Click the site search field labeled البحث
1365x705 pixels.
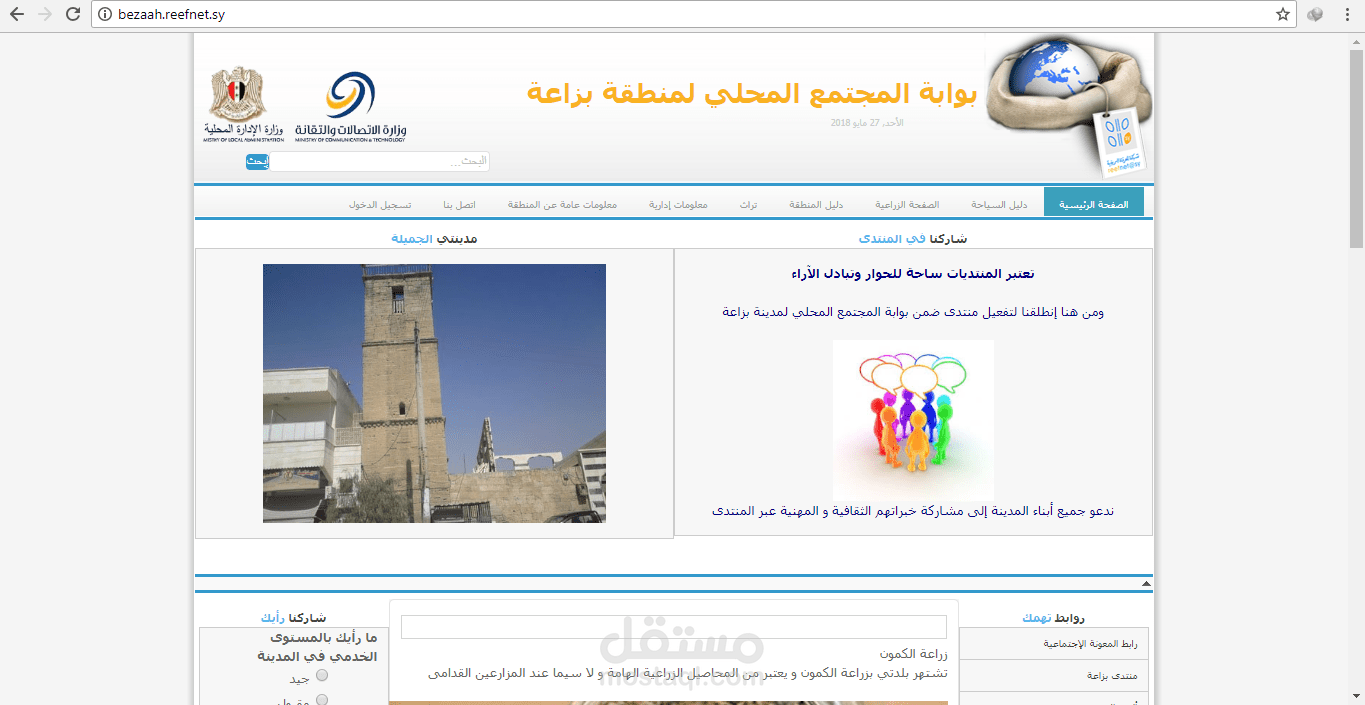(x=380, y=161)
